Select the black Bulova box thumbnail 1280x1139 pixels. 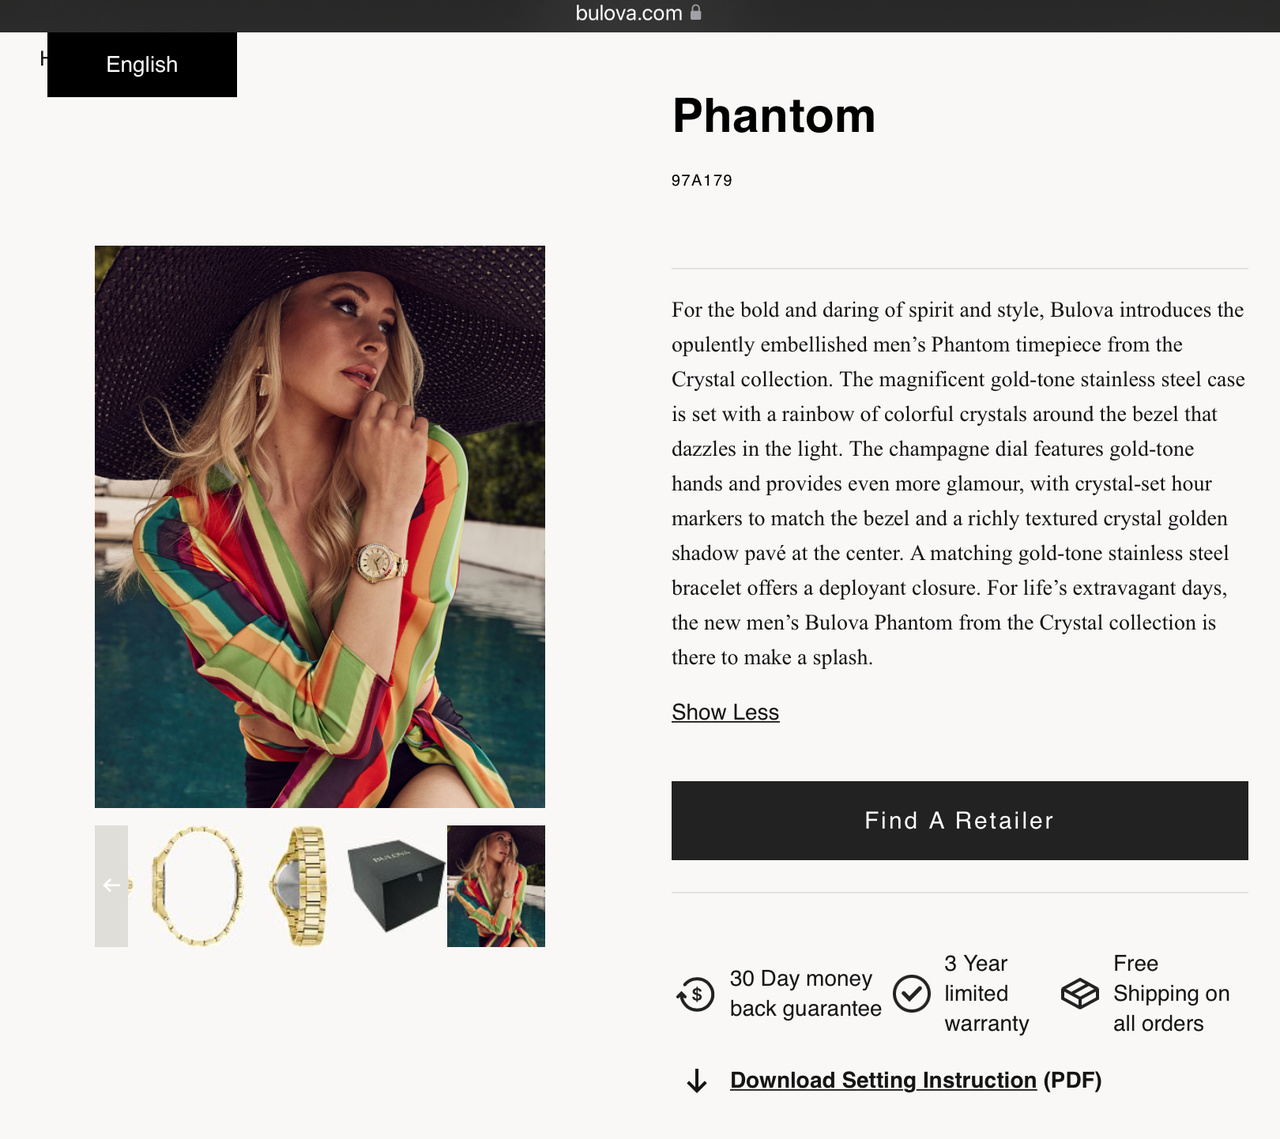click(395, 886)
